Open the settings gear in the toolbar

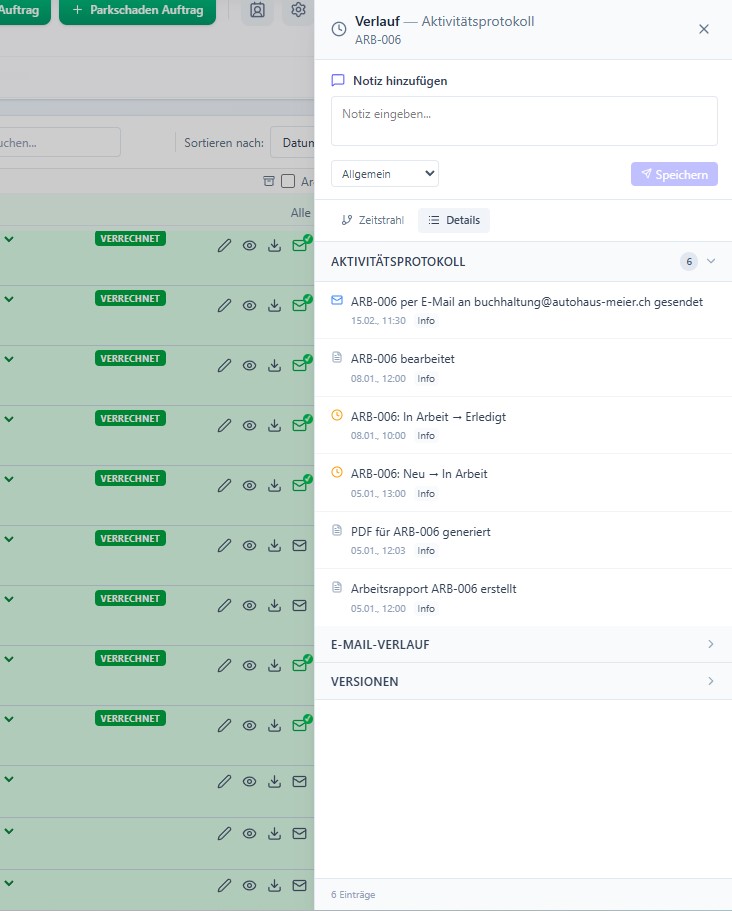tap(299, 10)
